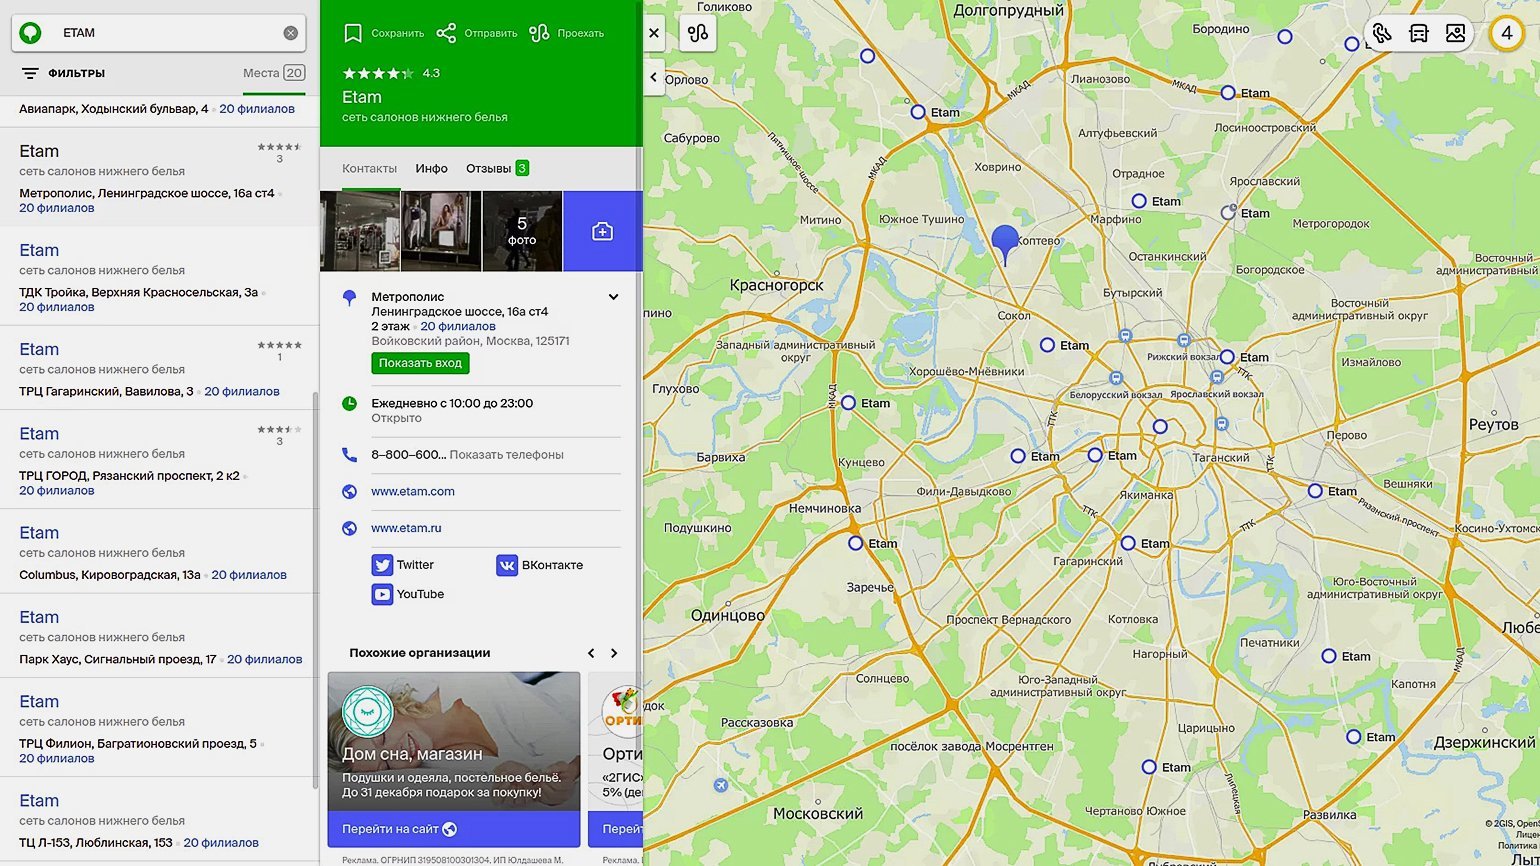Open the route builder button on map

point(697,33)
